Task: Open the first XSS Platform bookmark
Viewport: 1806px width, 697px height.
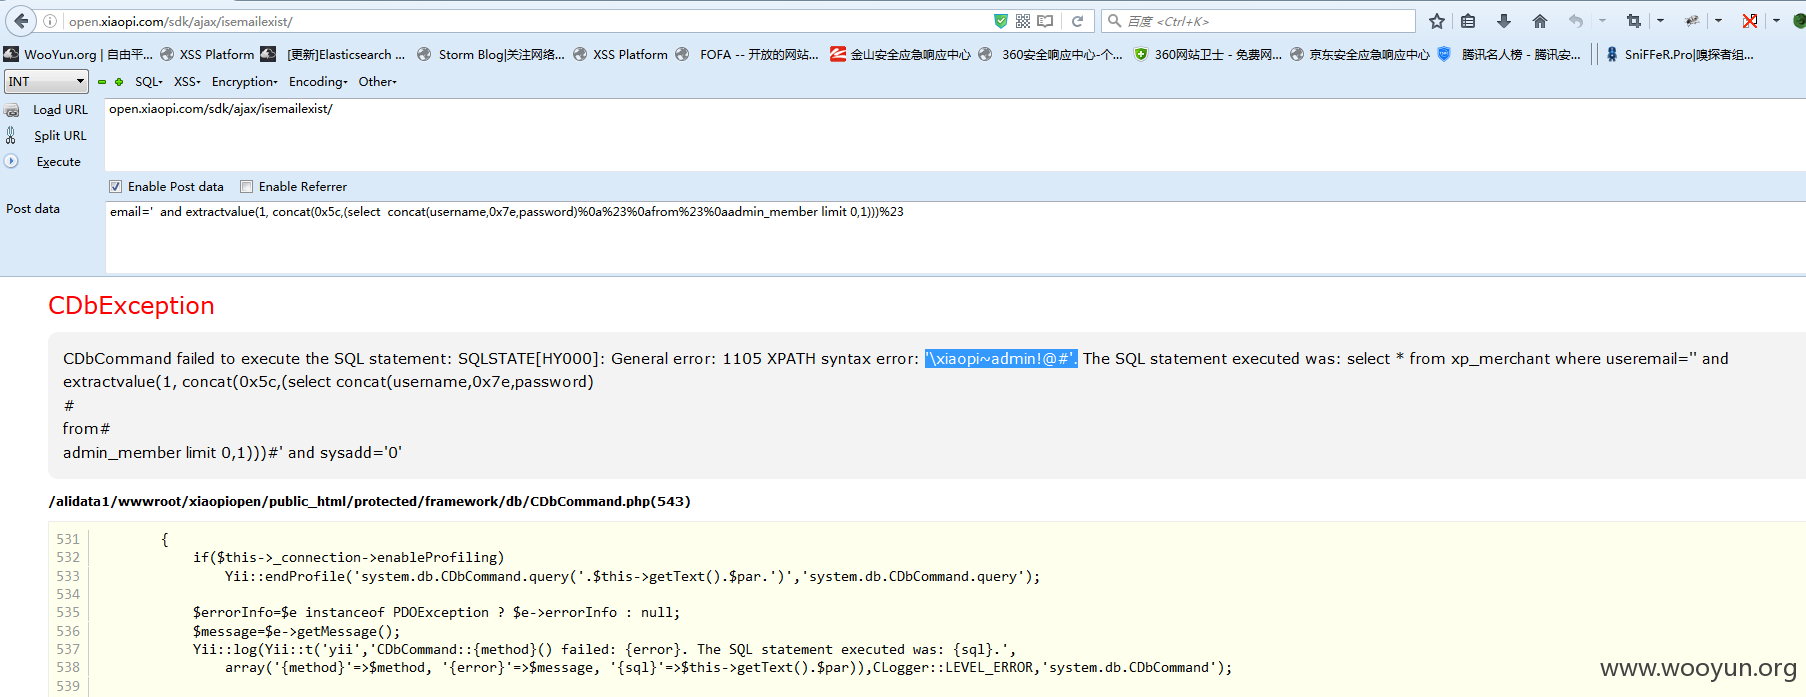Action: [207, 54]
